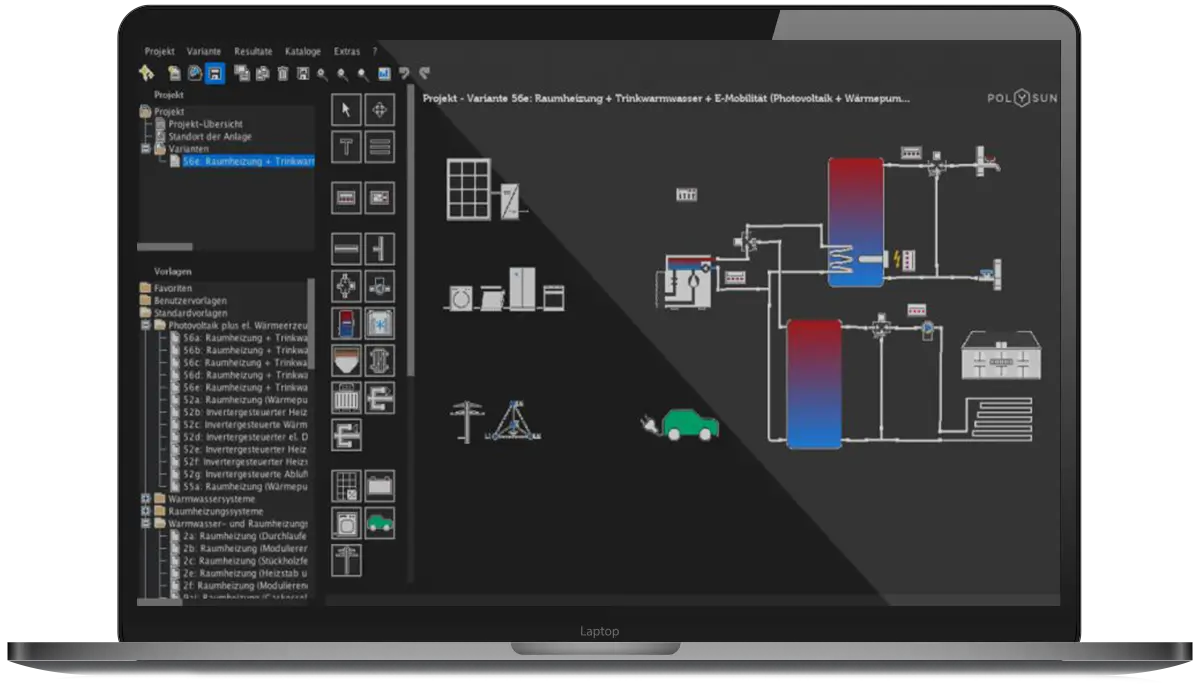This screenshot has width=1200, height=693.
Task: Select the radiator component palette icon
Action: (347, 398)
